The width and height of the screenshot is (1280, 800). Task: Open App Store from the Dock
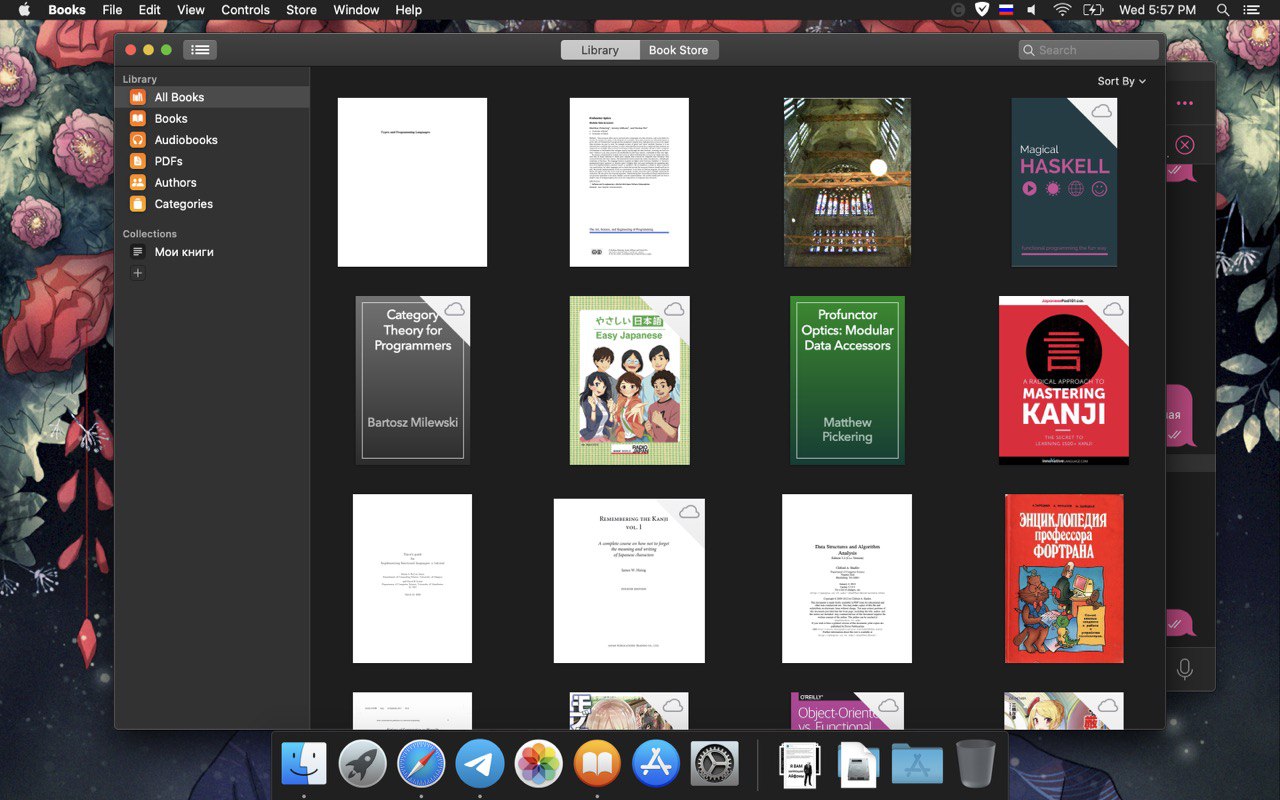tap(656, 764)
